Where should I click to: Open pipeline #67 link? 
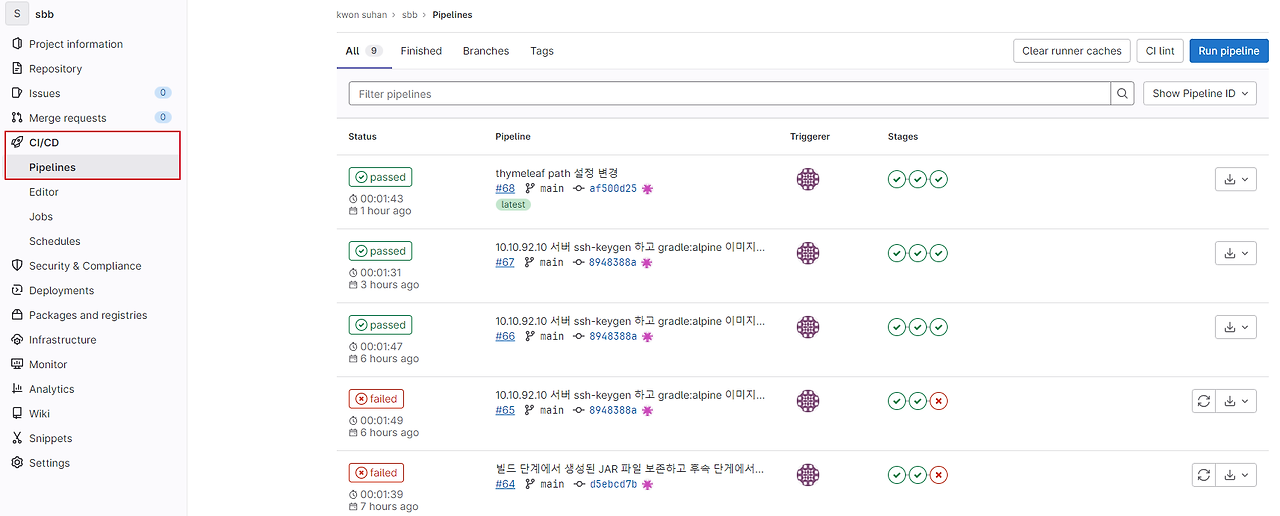pyautogui.click(x=505, y=262)
